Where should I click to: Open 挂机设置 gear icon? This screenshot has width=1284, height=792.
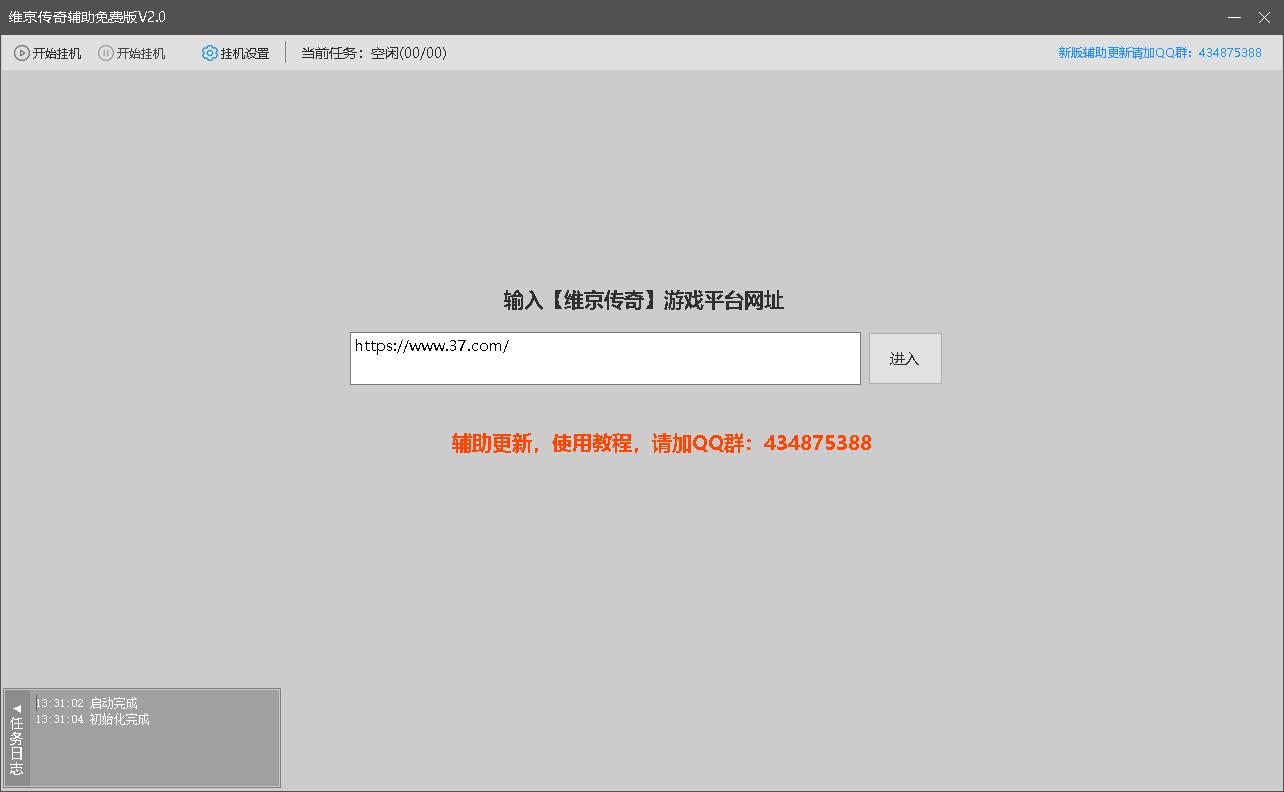tap(210, 53)
